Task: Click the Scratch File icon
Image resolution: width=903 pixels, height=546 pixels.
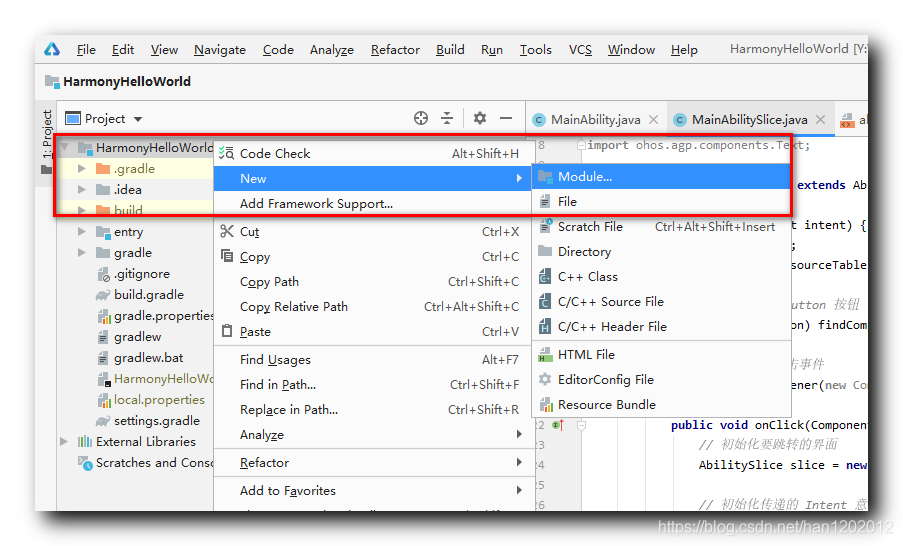Action: (545, 226)
